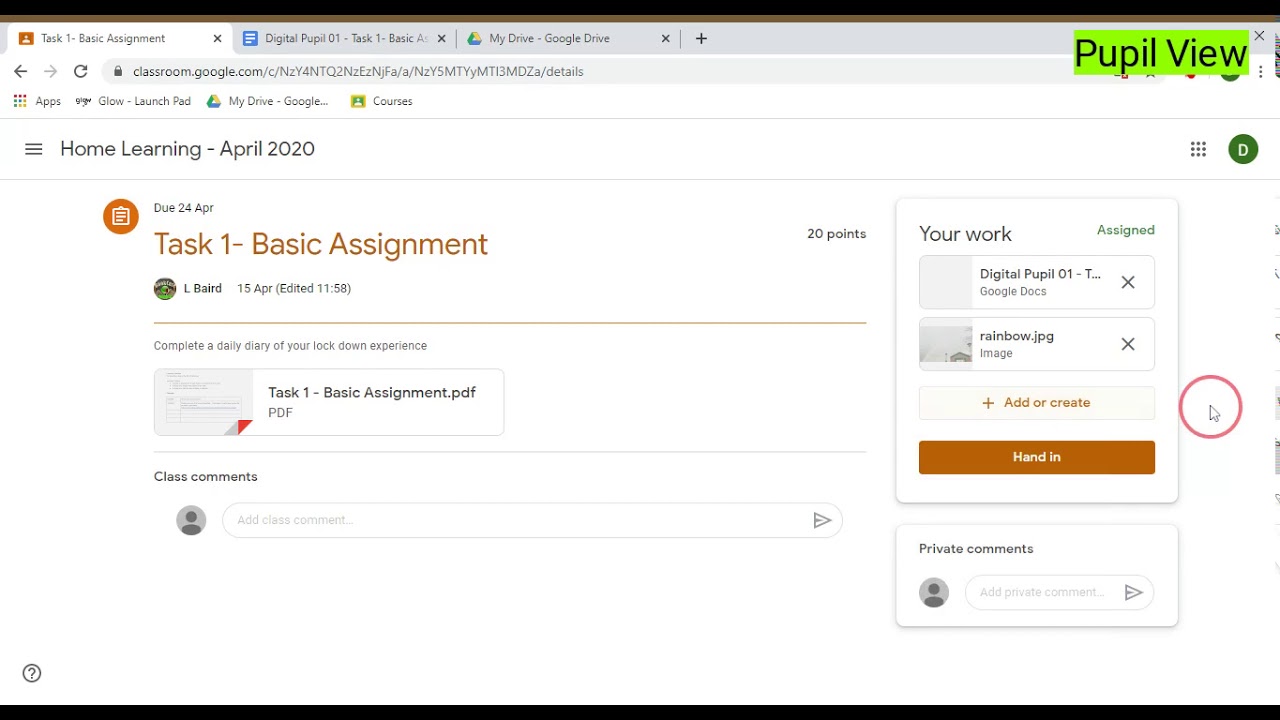Open My Drive - Google bookmark
The image size is (1280, 720).
(267, 101)
